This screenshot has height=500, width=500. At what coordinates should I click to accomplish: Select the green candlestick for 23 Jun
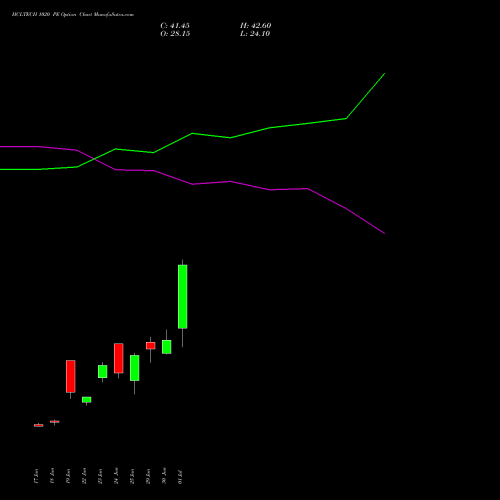coord(103,372)
